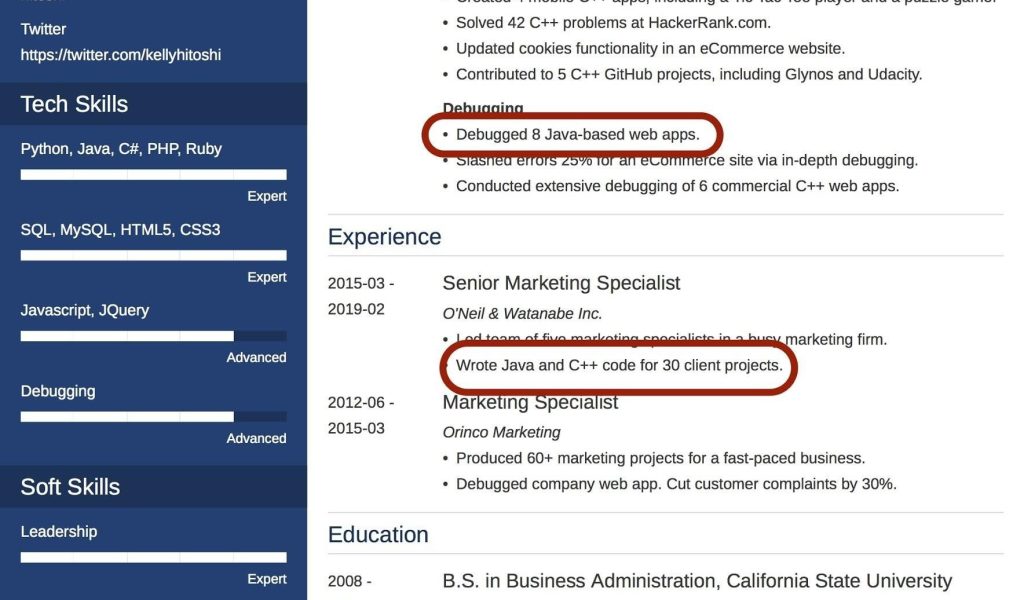Click the bold Debugging subheading above the bullets
Viewport: 1024px width, 600px height.
483,108
